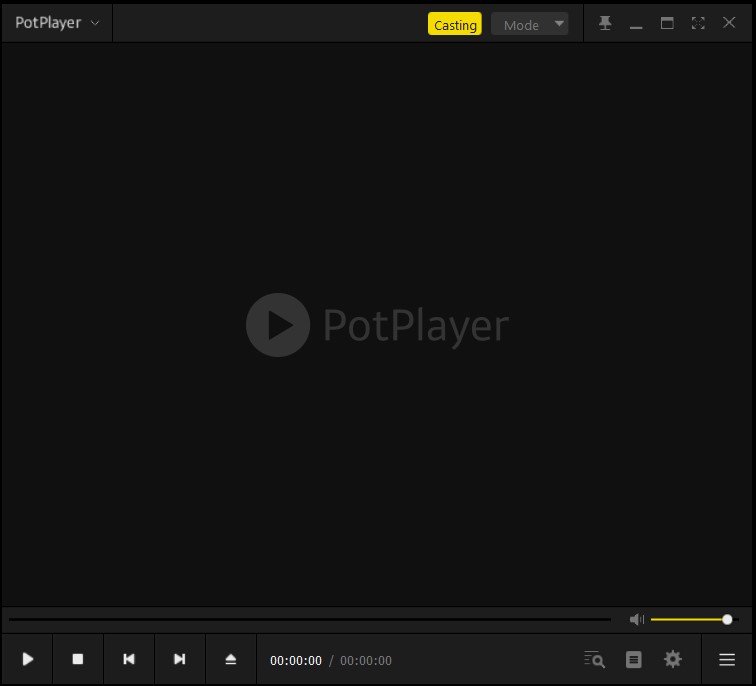This screenshot has width=756, height=686.
Task: Open file with the eject icon
Action: tap(231, 659)
